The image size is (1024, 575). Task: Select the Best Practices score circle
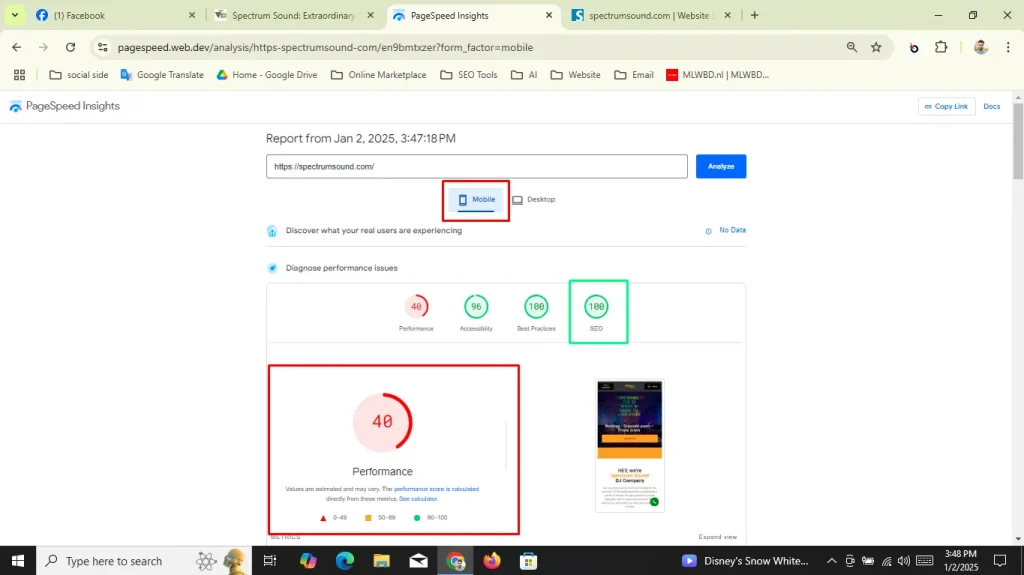tap(536, 307)
